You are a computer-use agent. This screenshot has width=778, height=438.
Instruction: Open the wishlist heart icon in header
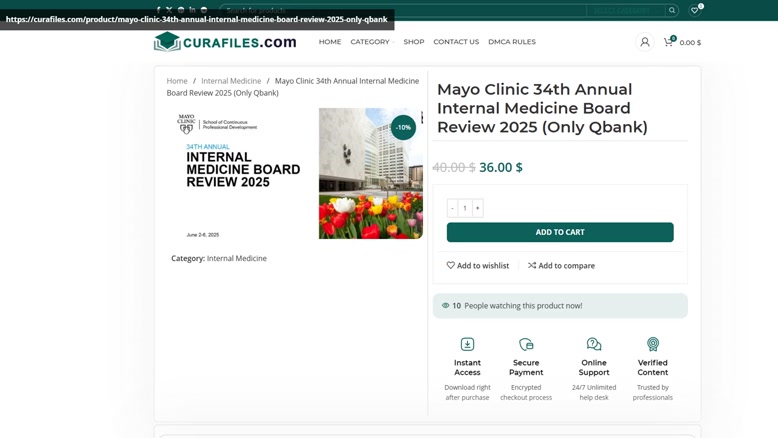(695, 10)
